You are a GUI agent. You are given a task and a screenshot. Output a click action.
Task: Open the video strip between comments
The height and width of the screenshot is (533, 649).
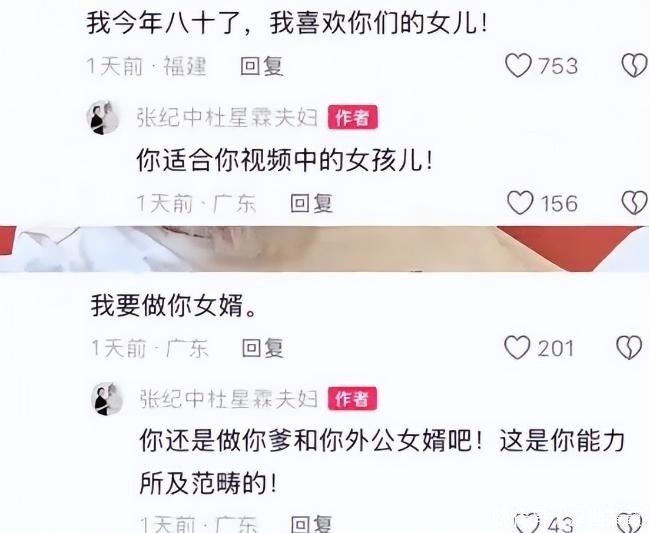[324, 249]
